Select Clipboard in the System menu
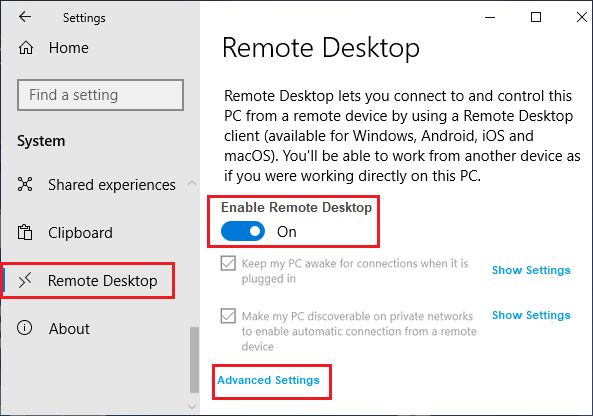Viewport: 593px width, 416px height. tap(80, 233)
